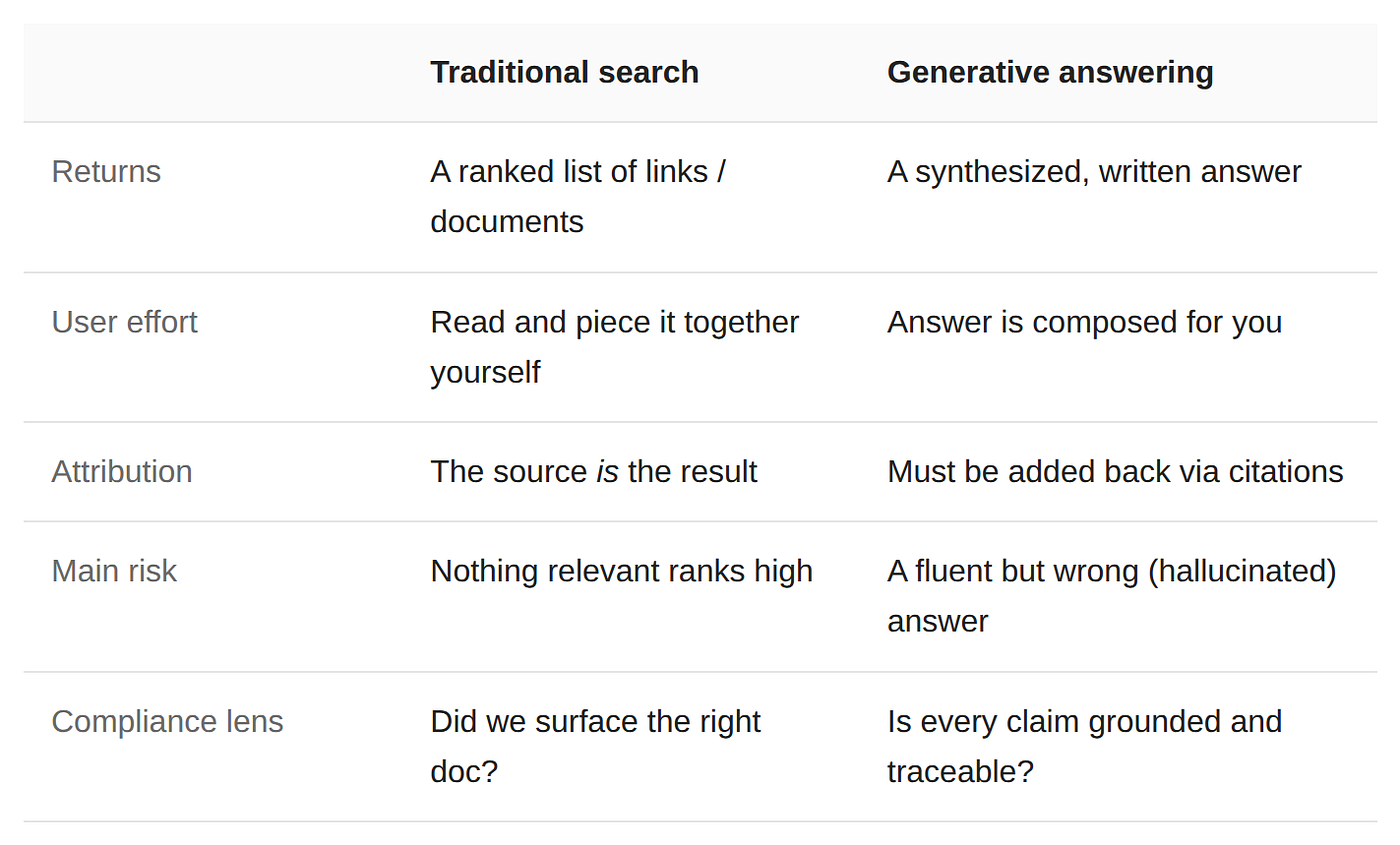The height and width of the screenshot is (845, 1400).
Task: Select the 'Returns' row label
Action: click(106, 171)
